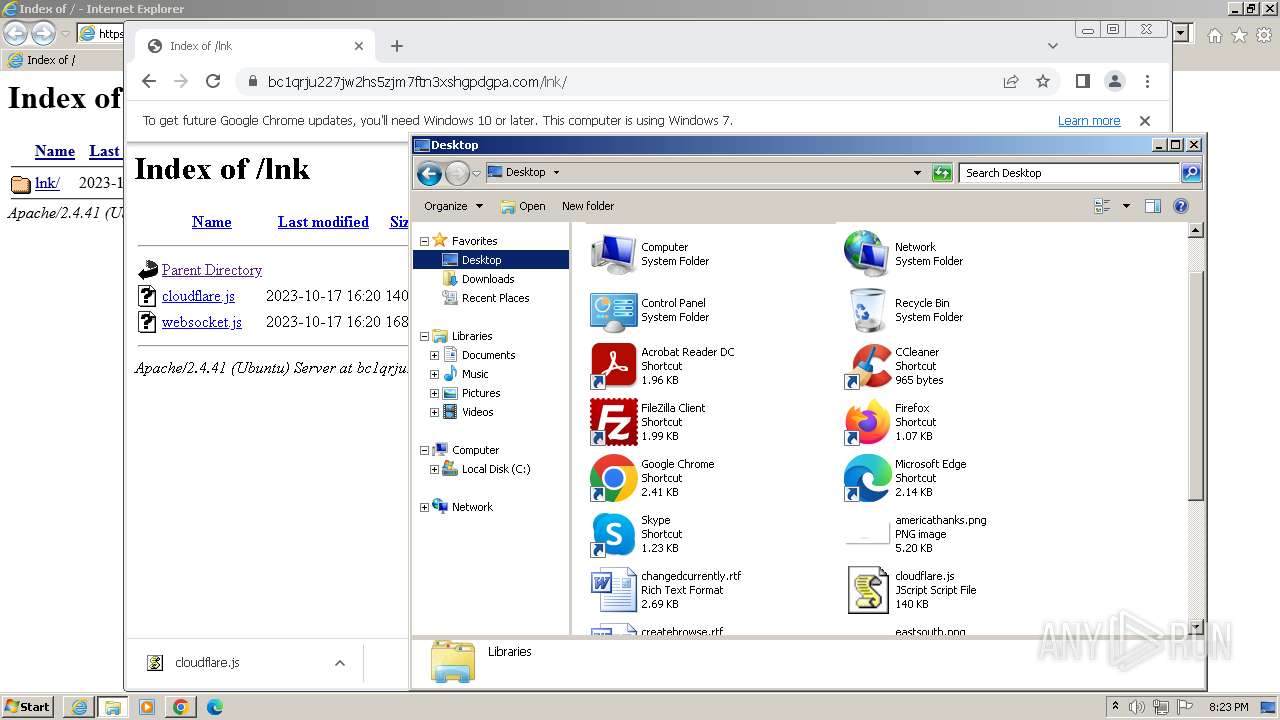Refresh the Explorer Desktop view
Screen dimensions: 1280x720
click(x=942, y=173)
